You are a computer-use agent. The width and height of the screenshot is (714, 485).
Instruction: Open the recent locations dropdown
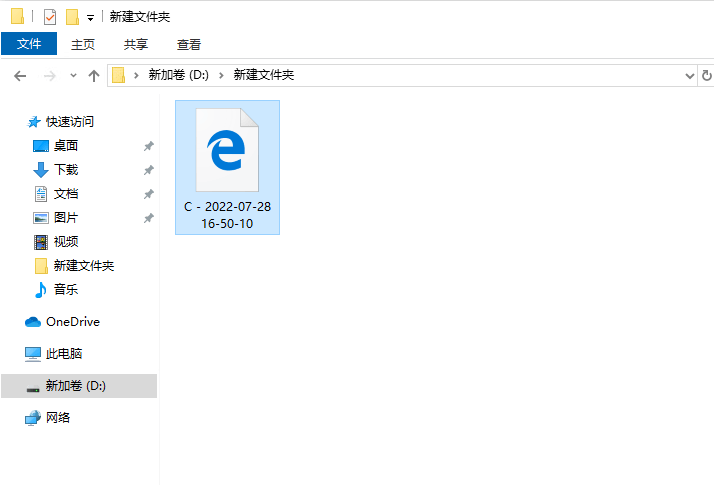coord(73,76)
